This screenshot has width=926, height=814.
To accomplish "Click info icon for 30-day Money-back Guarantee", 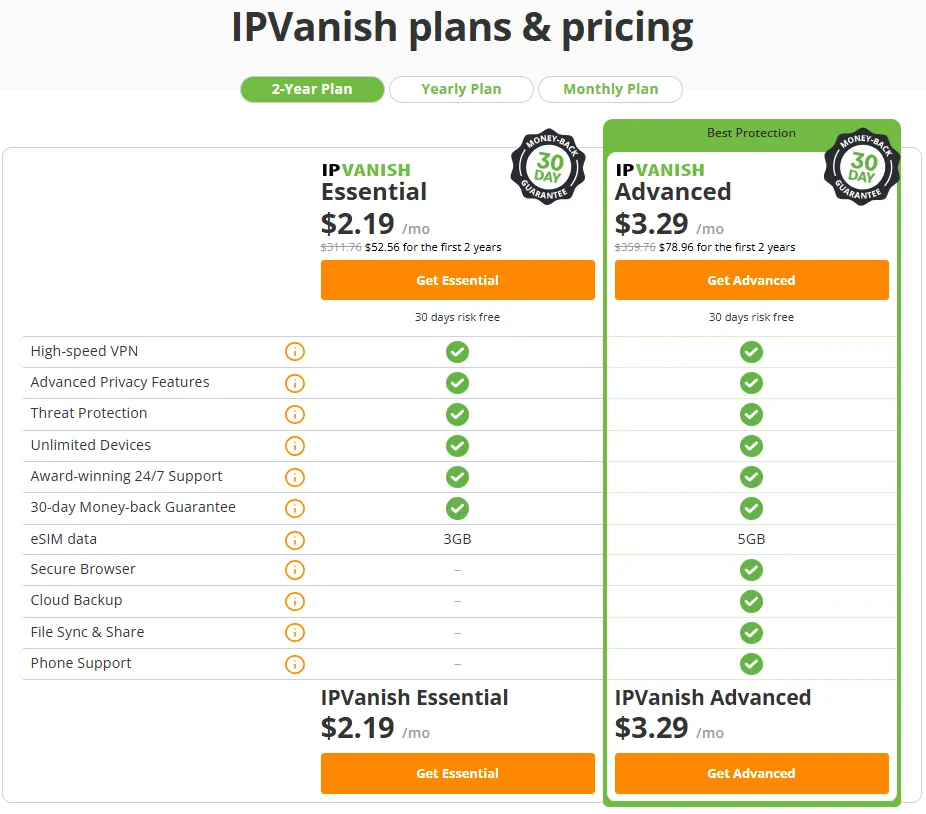I will click(294, 508).
